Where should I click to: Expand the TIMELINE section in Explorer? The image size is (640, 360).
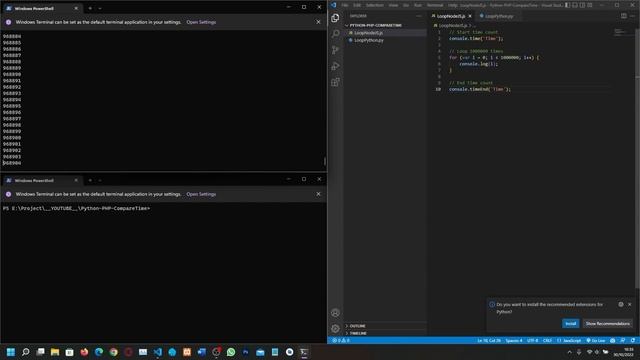pyautogui.click(x=385, y=333)
